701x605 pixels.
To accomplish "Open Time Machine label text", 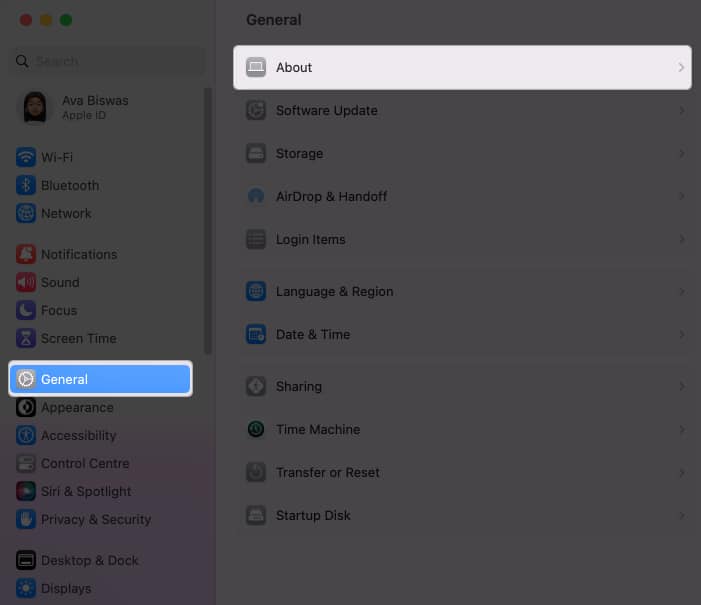I will (x=318, y=430).
